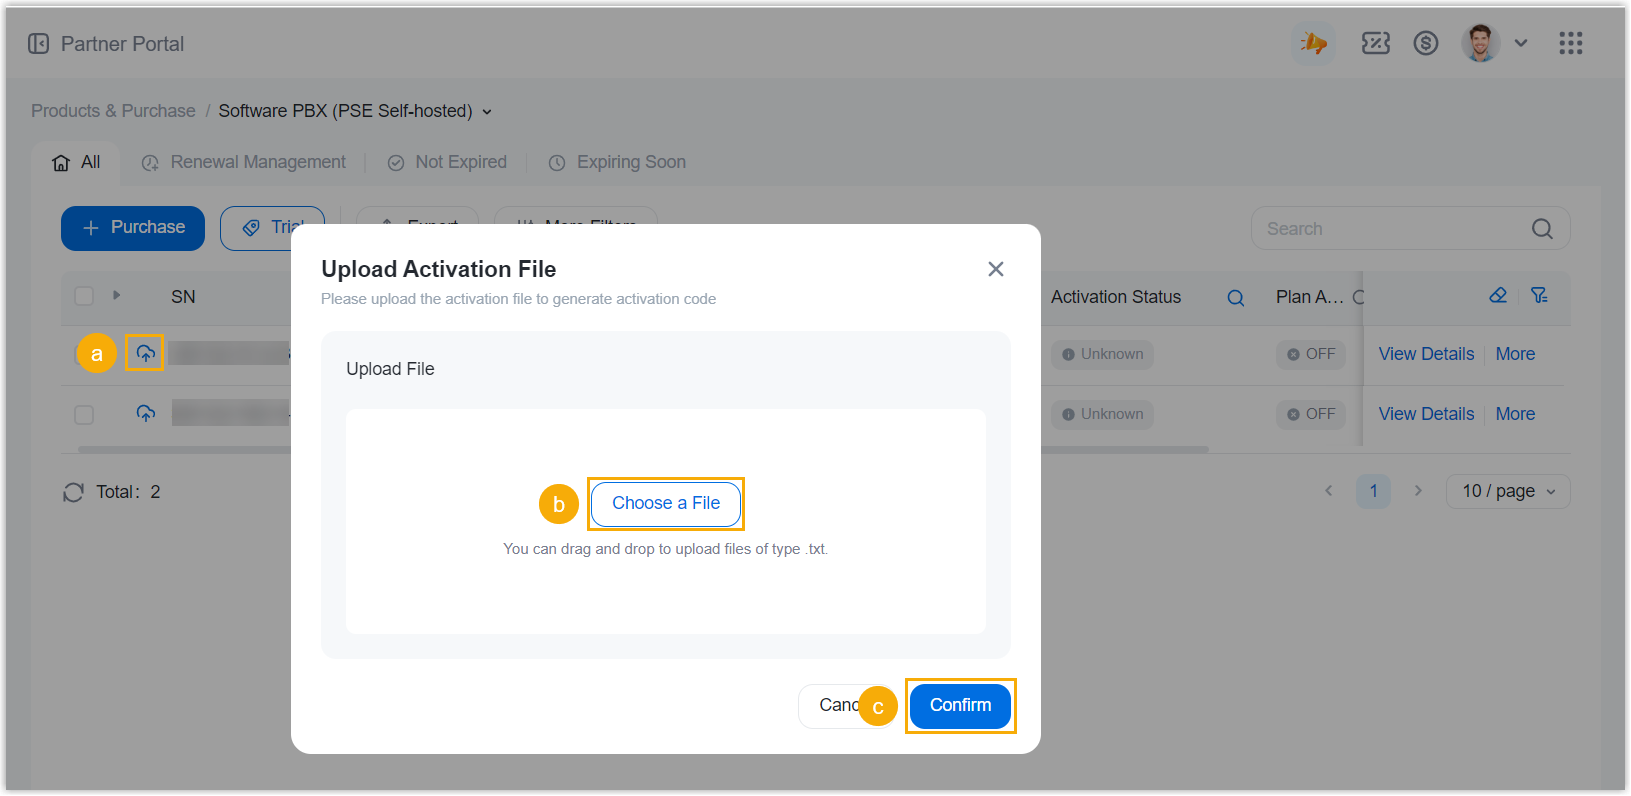Image resolution: width=1631 pixels, height=796 pixels.
Task: Click the refresh icon next to Total
Action: pos(73,492)
